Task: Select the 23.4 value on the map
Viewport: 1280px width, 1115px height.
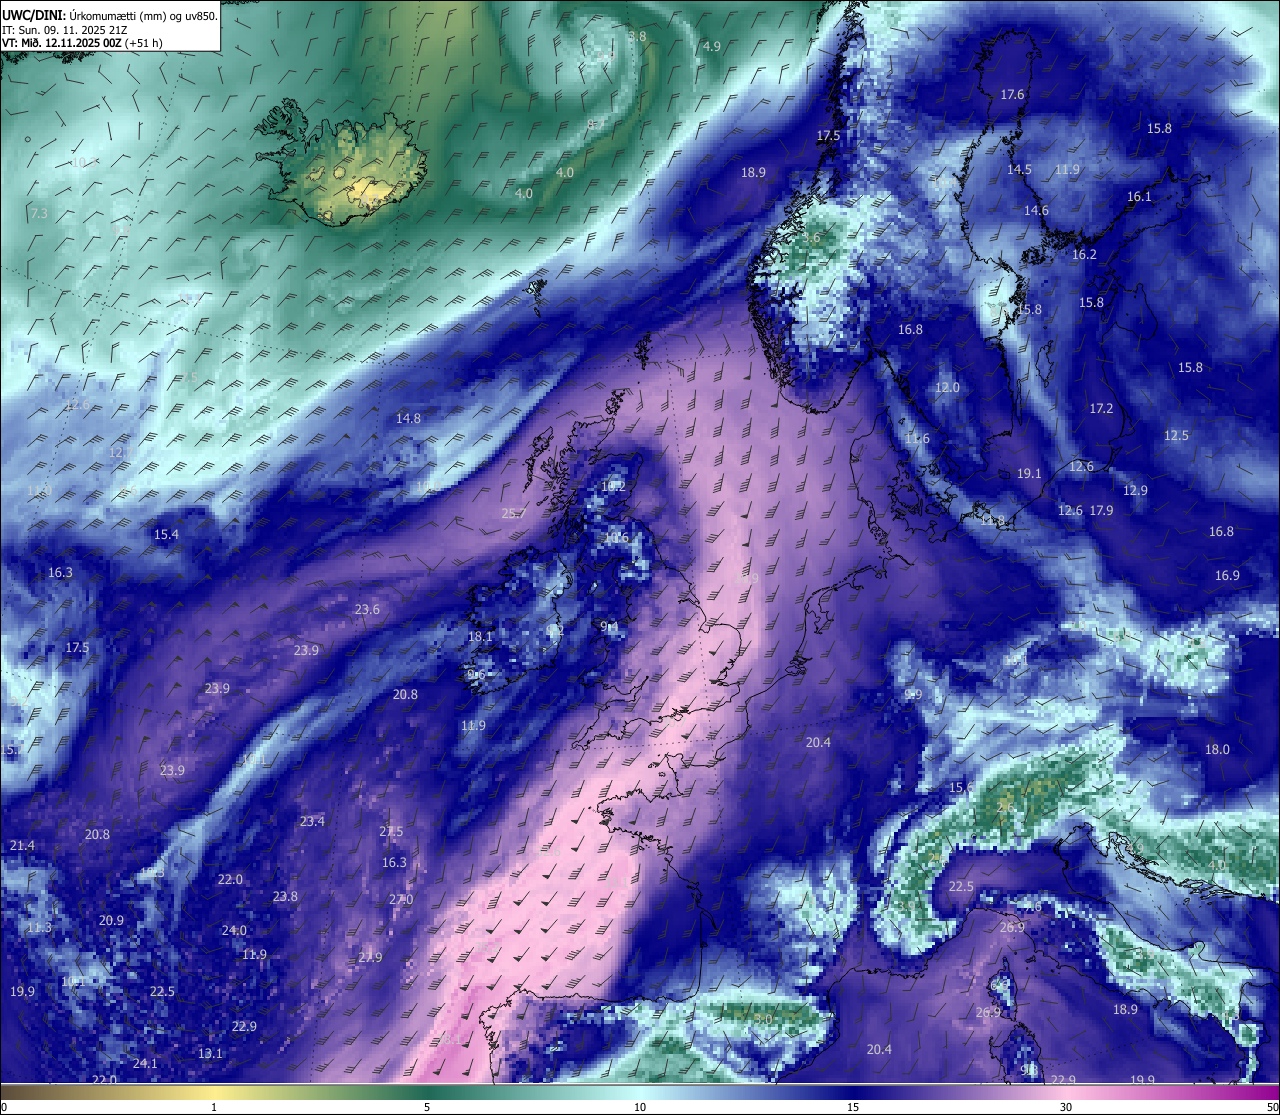Action: click(312, 822)
